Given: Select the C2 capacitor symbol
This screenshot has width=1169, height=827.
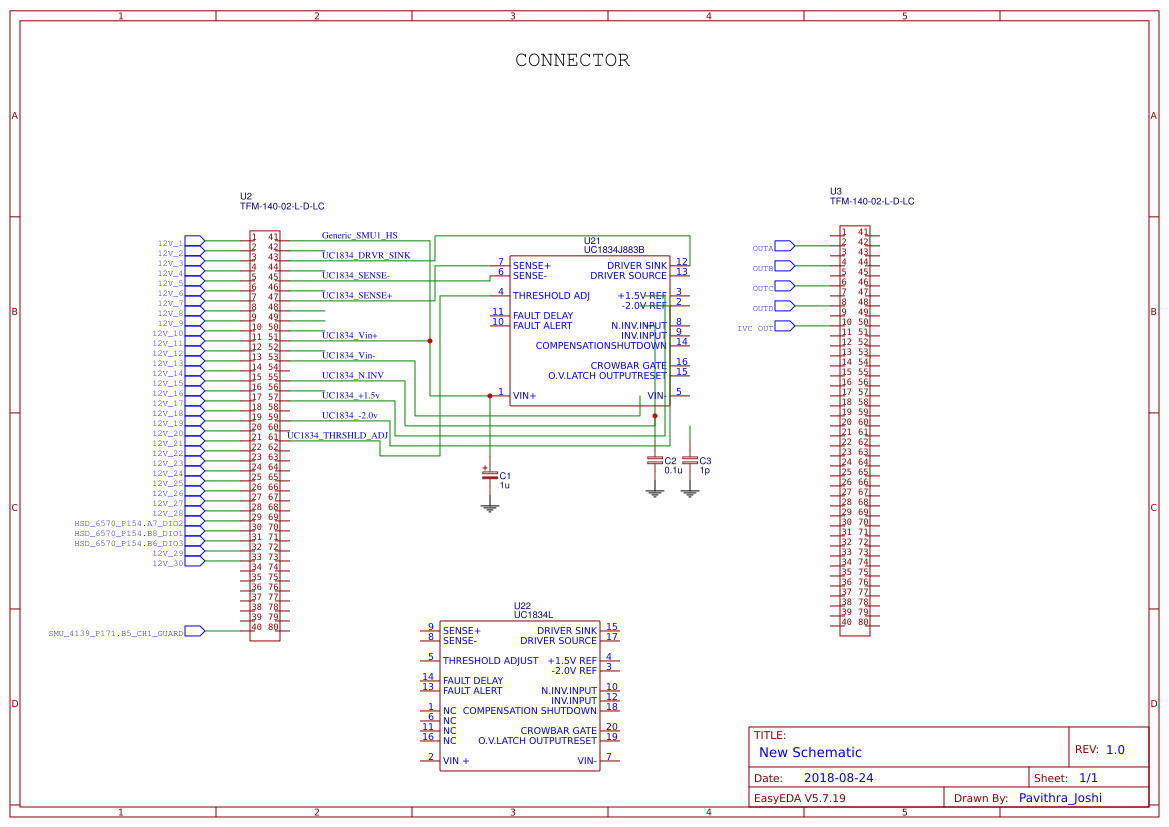Looking at the screenshot, I should [655, 461].
